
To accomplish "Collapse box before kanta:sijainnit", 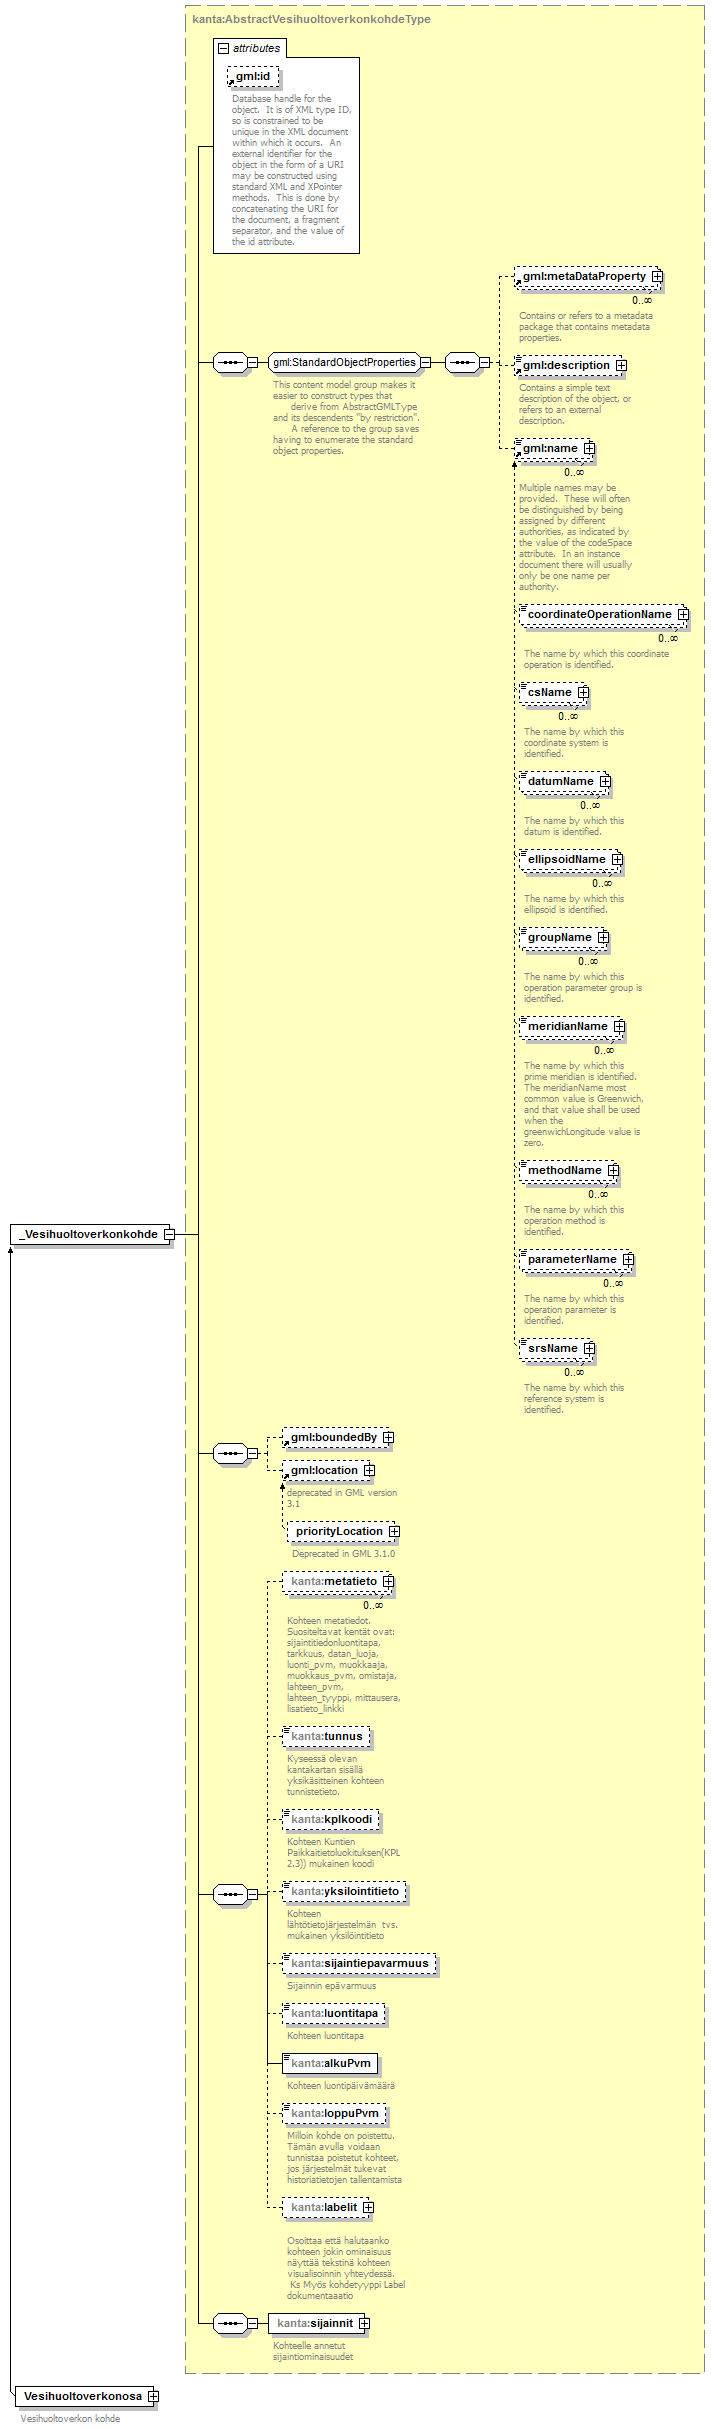I will 253,2323.
